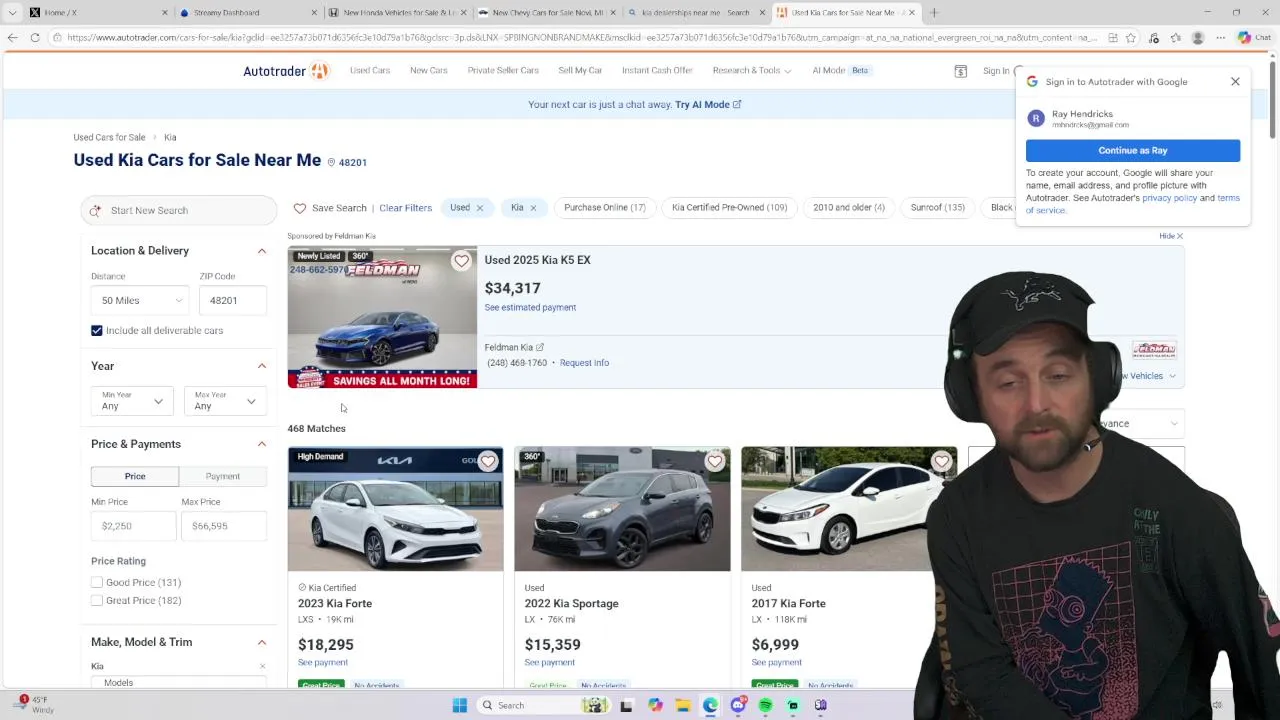Check the Good Price (131) box
The image size is (1280, 720).
[97, 582]
